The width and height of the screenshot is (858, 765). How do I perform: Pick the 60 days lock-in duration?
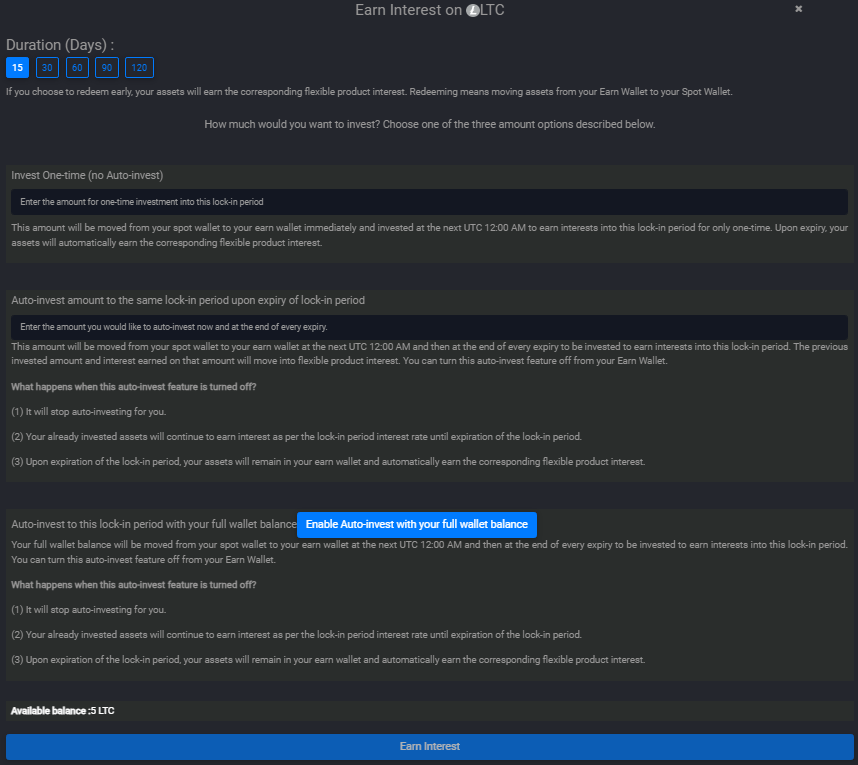click(77, 68)
